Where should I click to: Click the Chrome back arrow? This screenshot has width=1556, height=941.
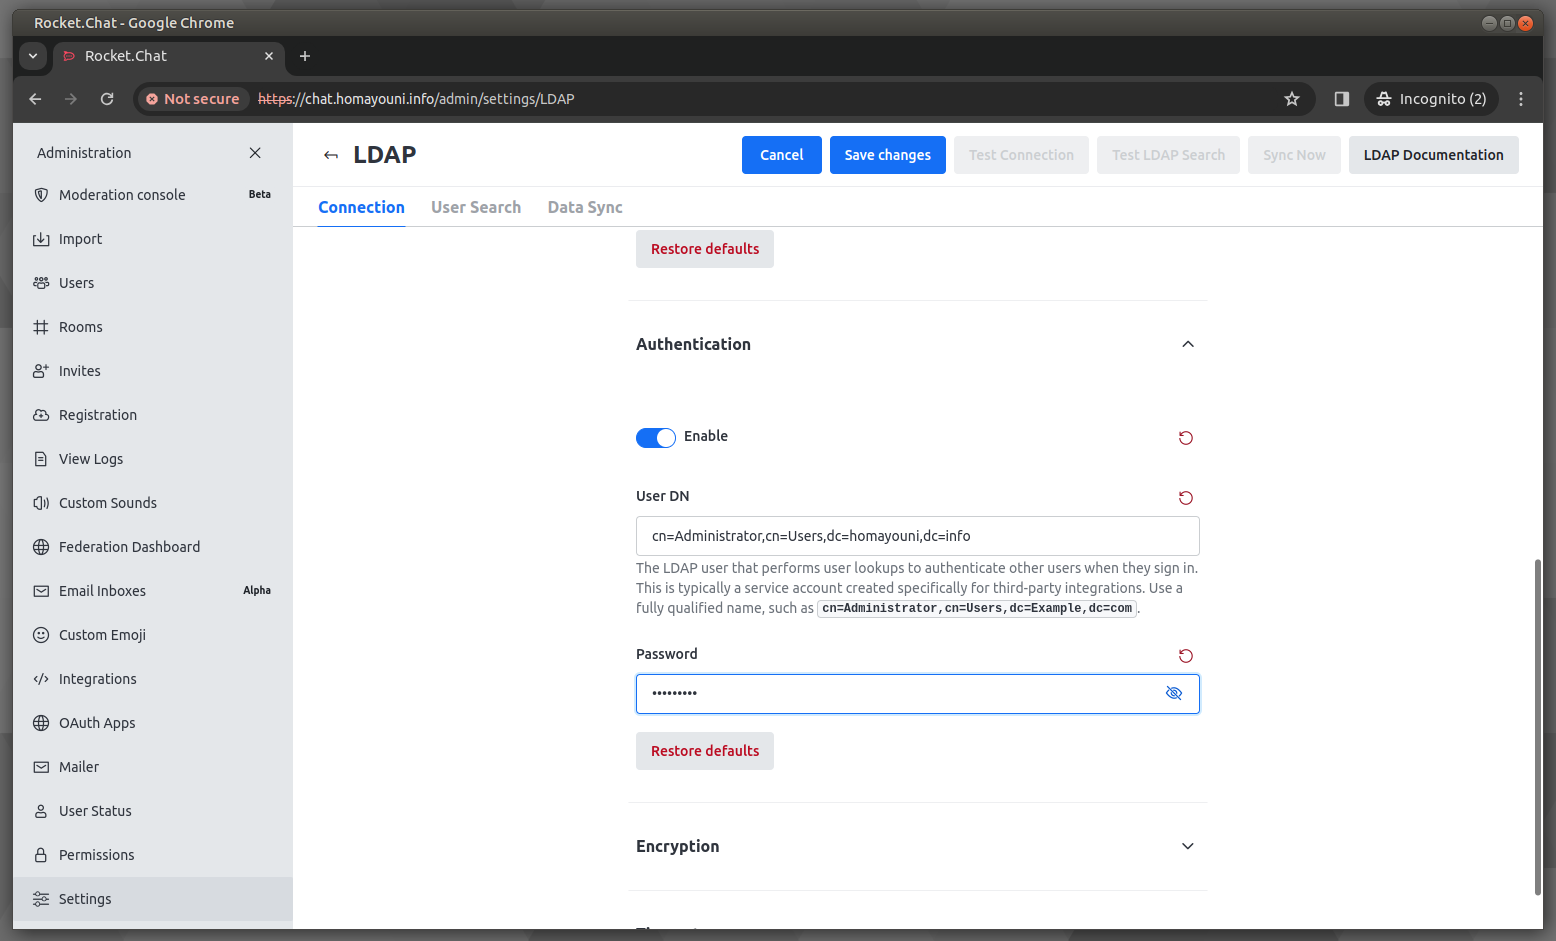click(x=35, y=99)
